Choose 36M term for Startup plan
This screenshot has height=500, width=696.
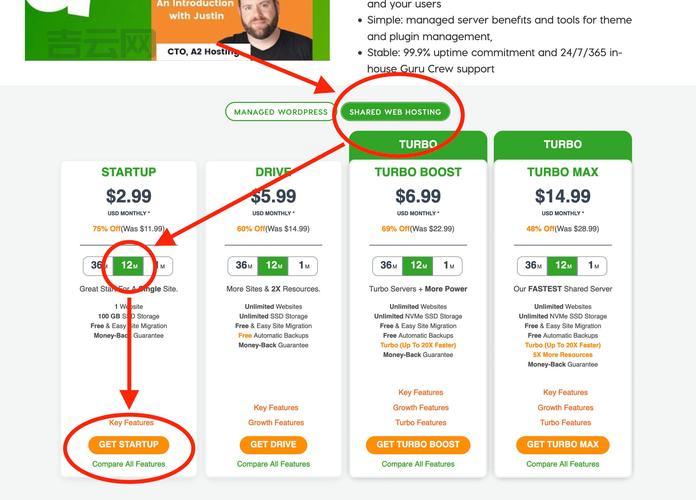(x=98, y=266)
